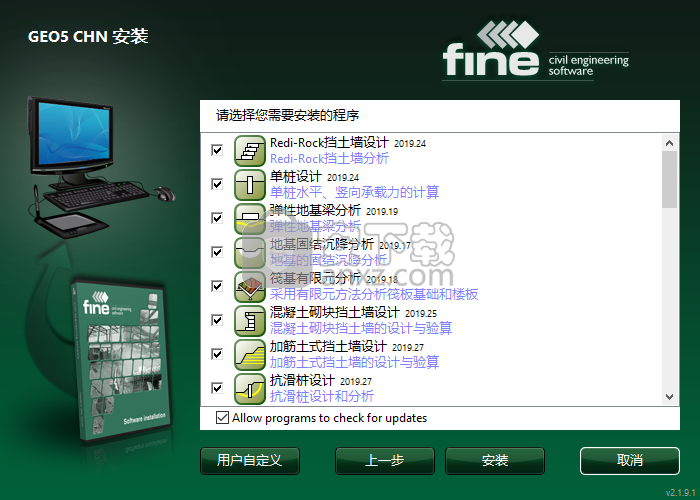Click the Redi-Rock retaining wall program icon
The image size is (700, 500).
[x=250, y=151]
